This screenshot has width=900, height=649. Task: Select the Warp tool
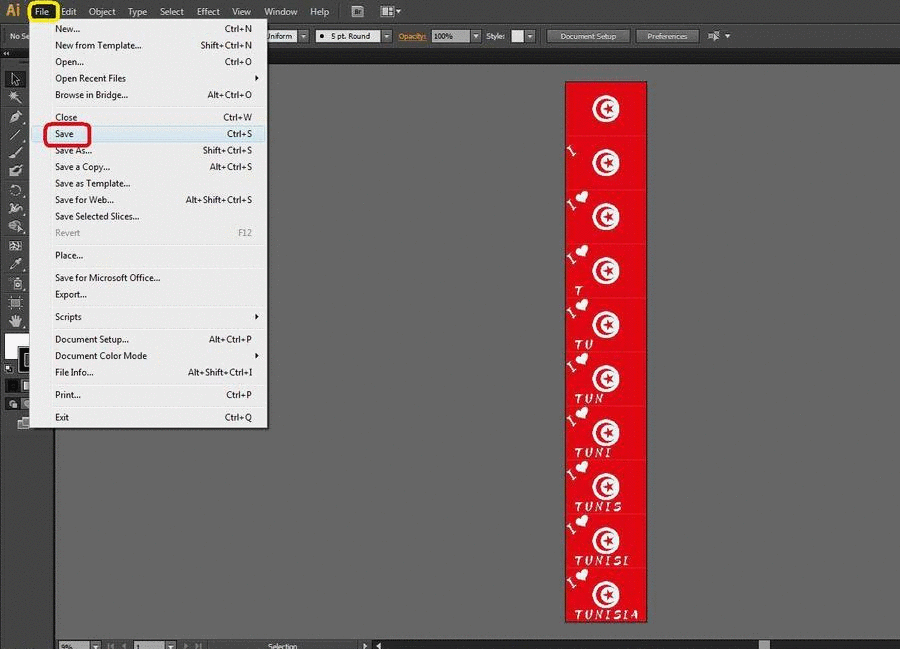click(15, 208)
